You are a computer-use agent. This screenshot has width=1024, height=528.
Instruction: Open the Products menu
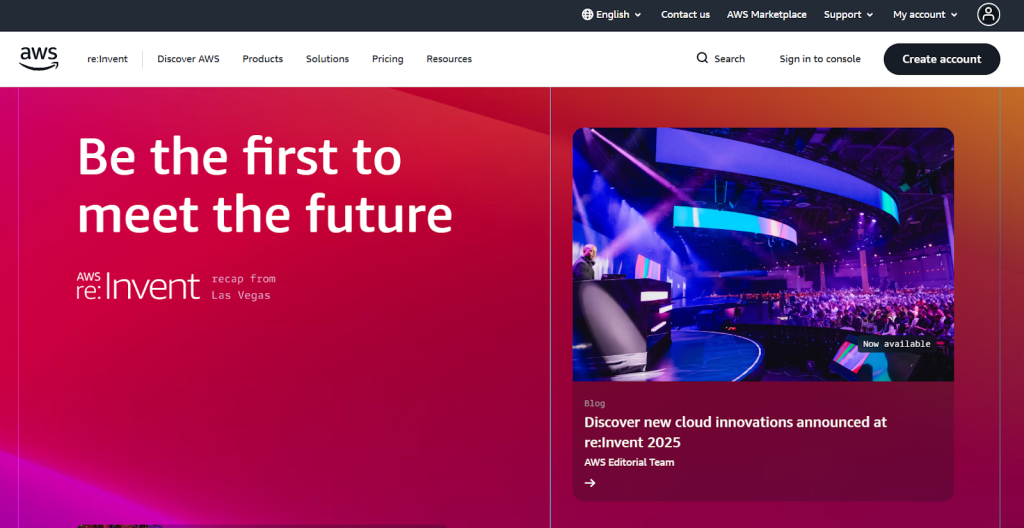262,59
